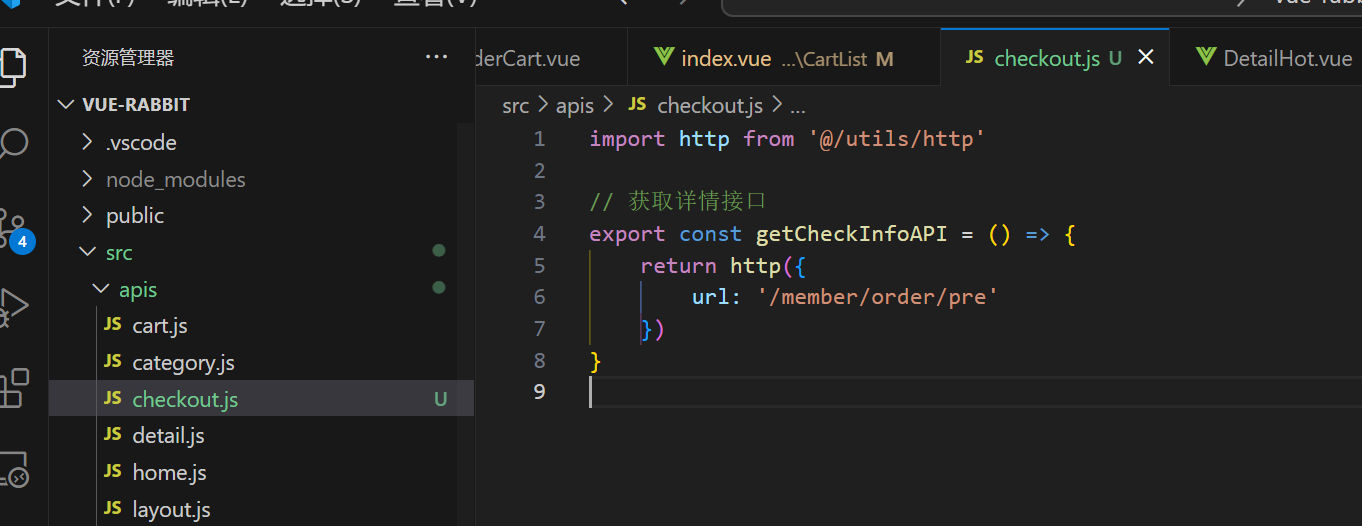Open the Extensions view in activity bar
This screenshot has height=526, width=1362.
[x=14, y=388]
